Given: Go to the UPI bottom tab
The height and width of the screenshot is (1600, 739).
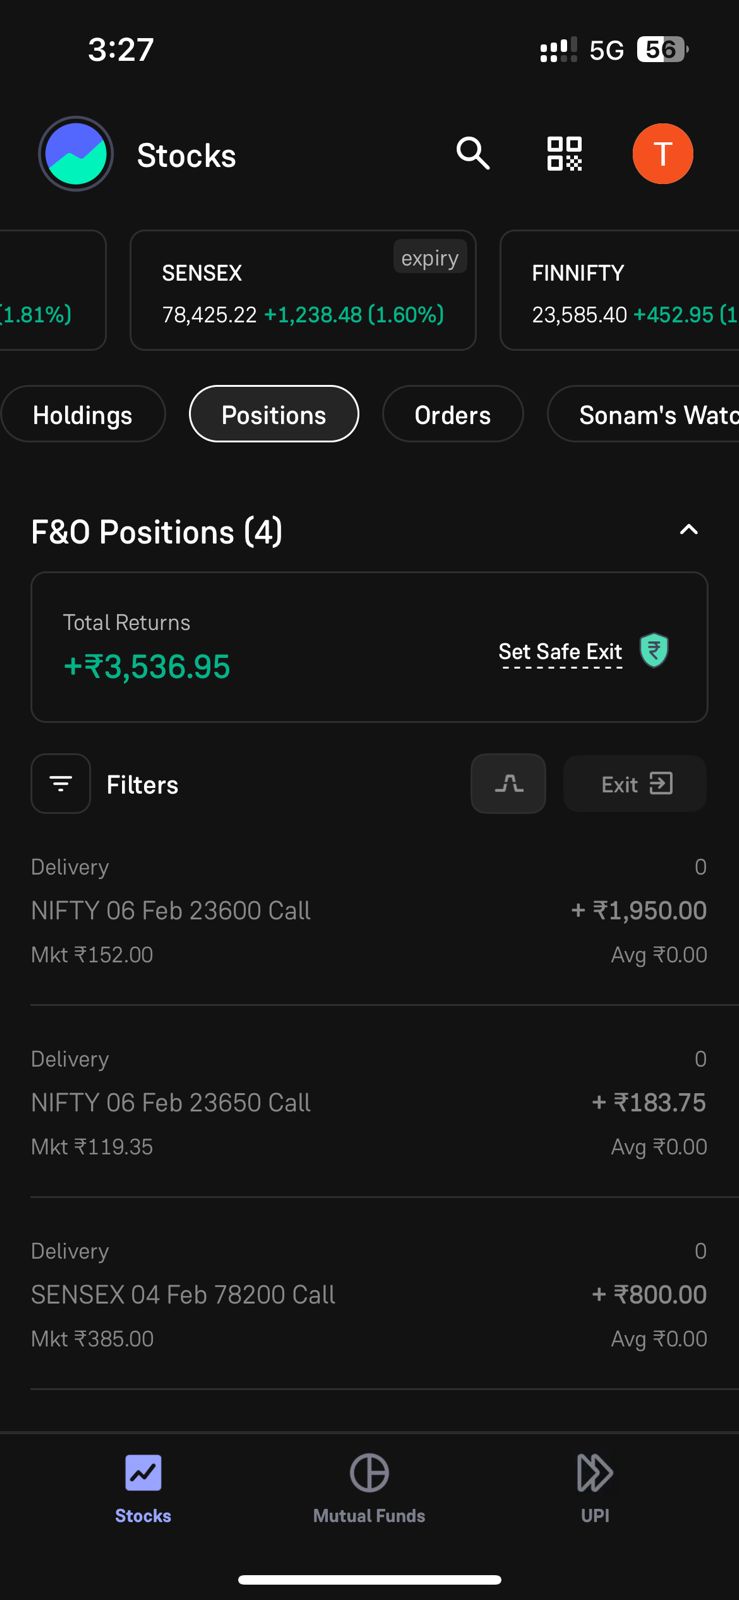Looking at the screenshot, I should (595, 1488).
